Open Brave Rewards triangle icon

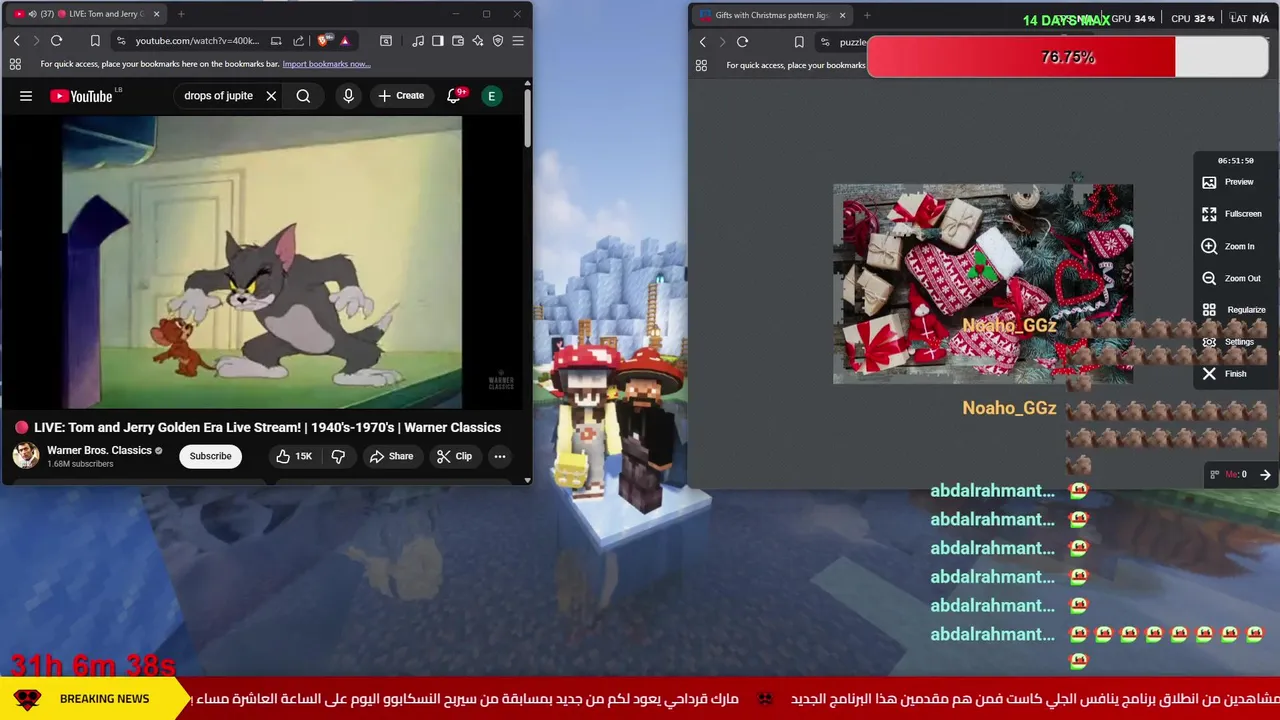click(x=345, y=41)
